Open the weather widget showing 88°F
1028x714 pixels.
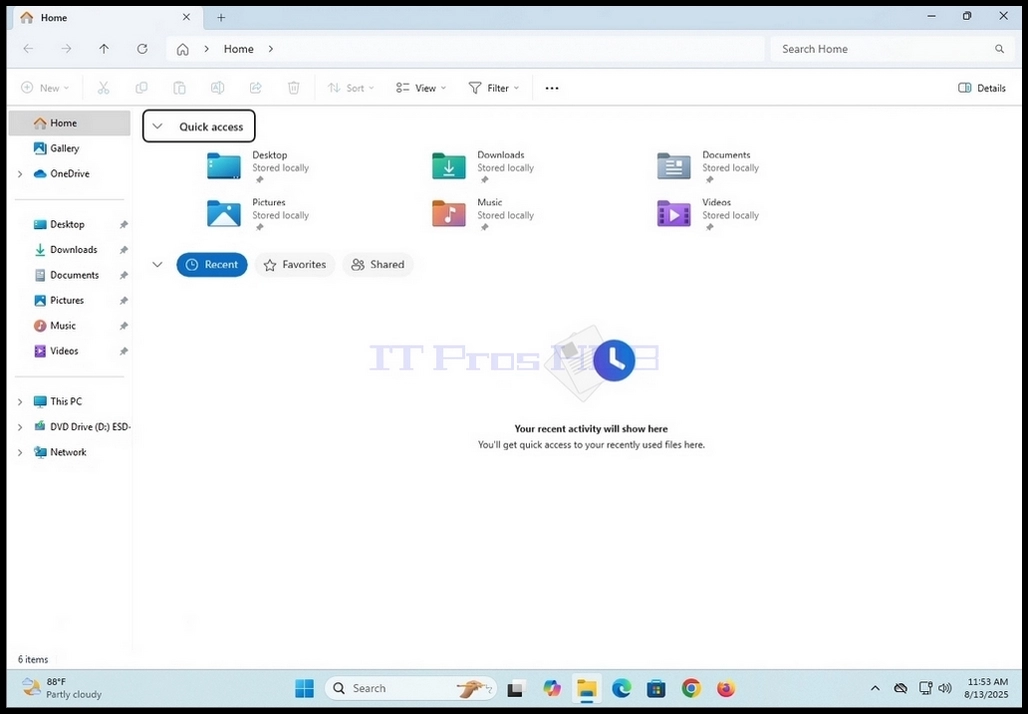(x=62, y=688)
